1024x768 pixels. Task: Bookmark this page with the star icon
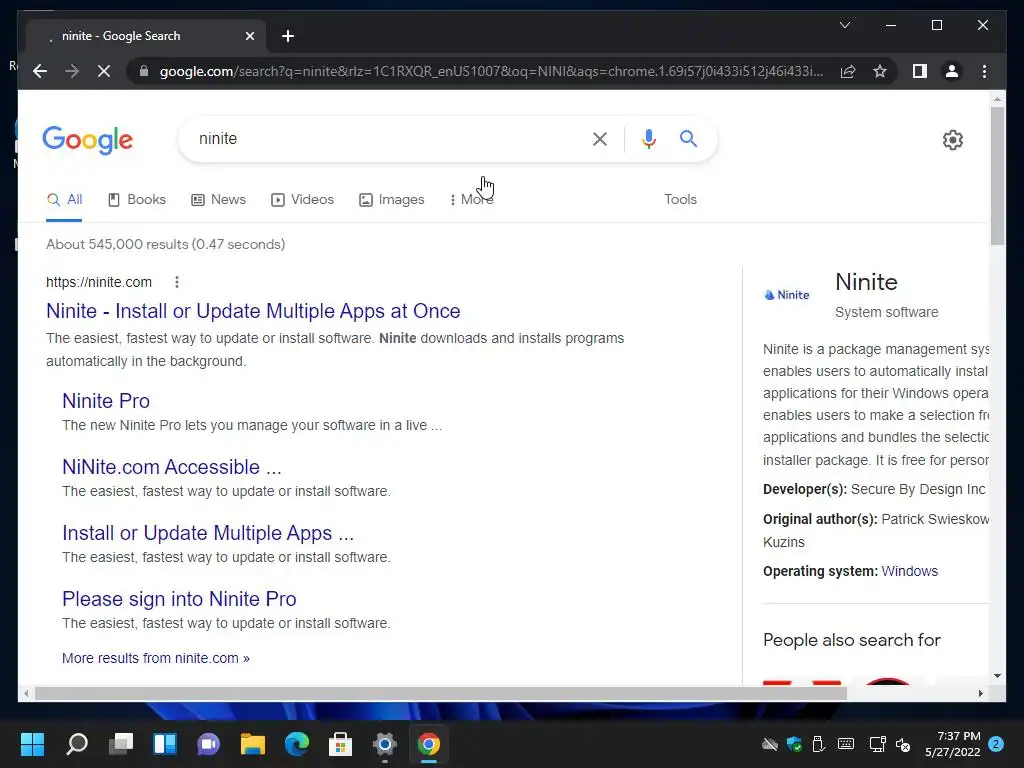[880, 71]
